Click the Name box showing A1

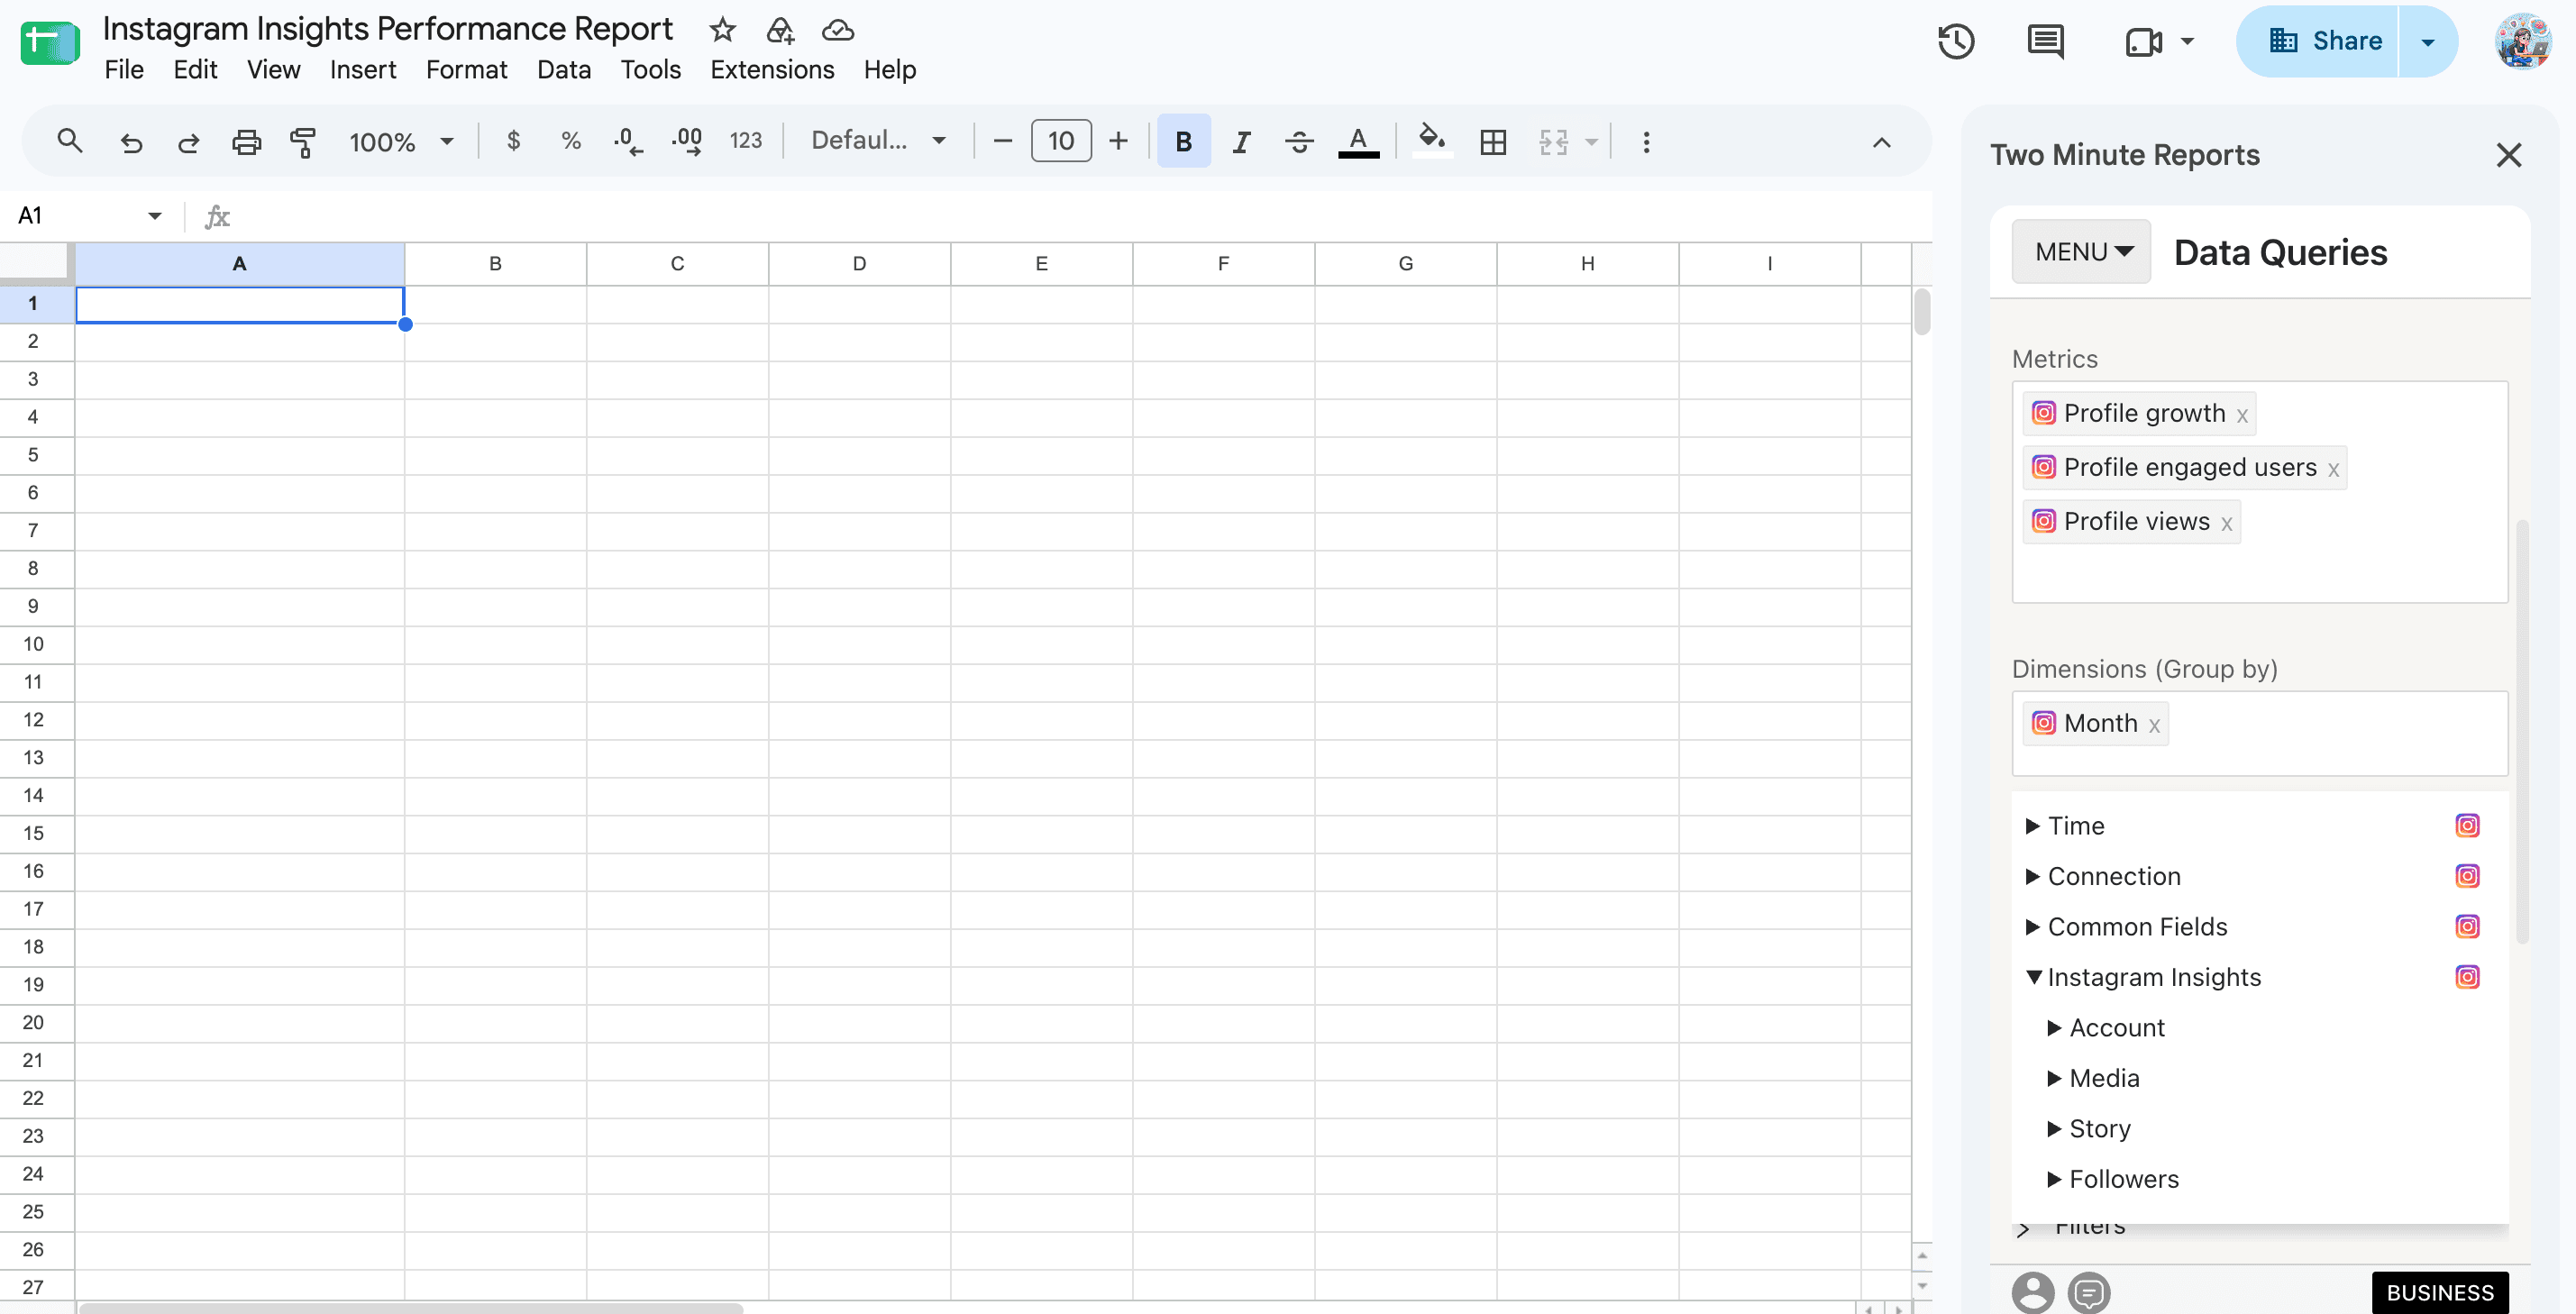pos(88,216)
